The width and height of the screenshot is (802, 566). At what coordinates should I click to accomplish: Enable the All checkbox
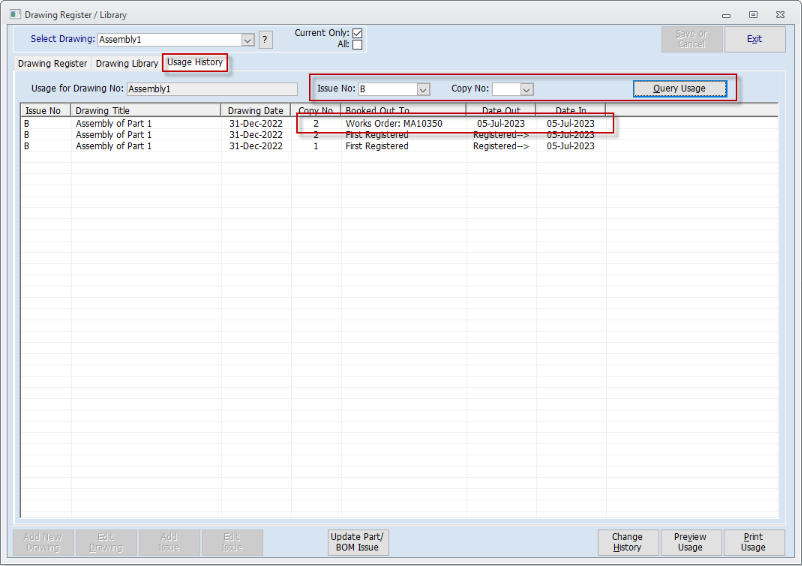point(357,45)
